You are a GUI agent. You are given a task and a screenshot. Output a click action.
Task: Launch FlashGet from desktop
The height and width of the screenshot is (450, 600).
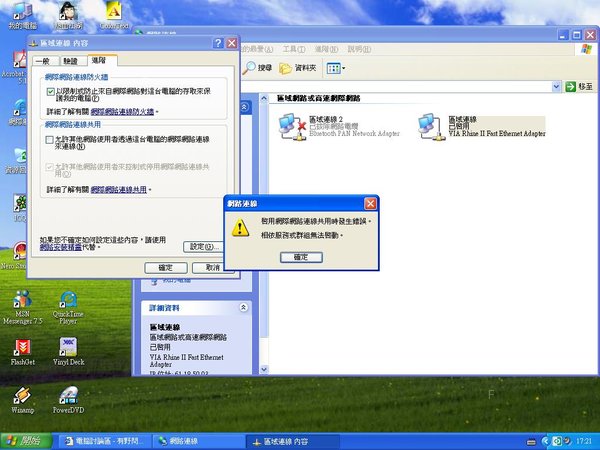click(23, 352)
